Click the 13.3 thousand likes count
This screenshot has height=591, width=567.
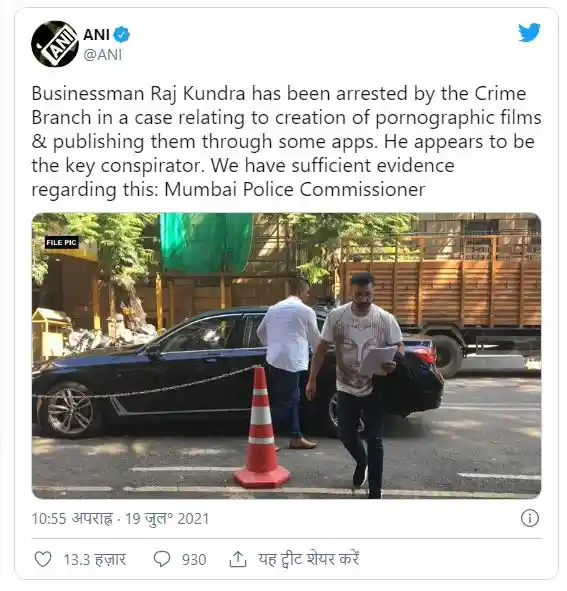click(95, 559)
